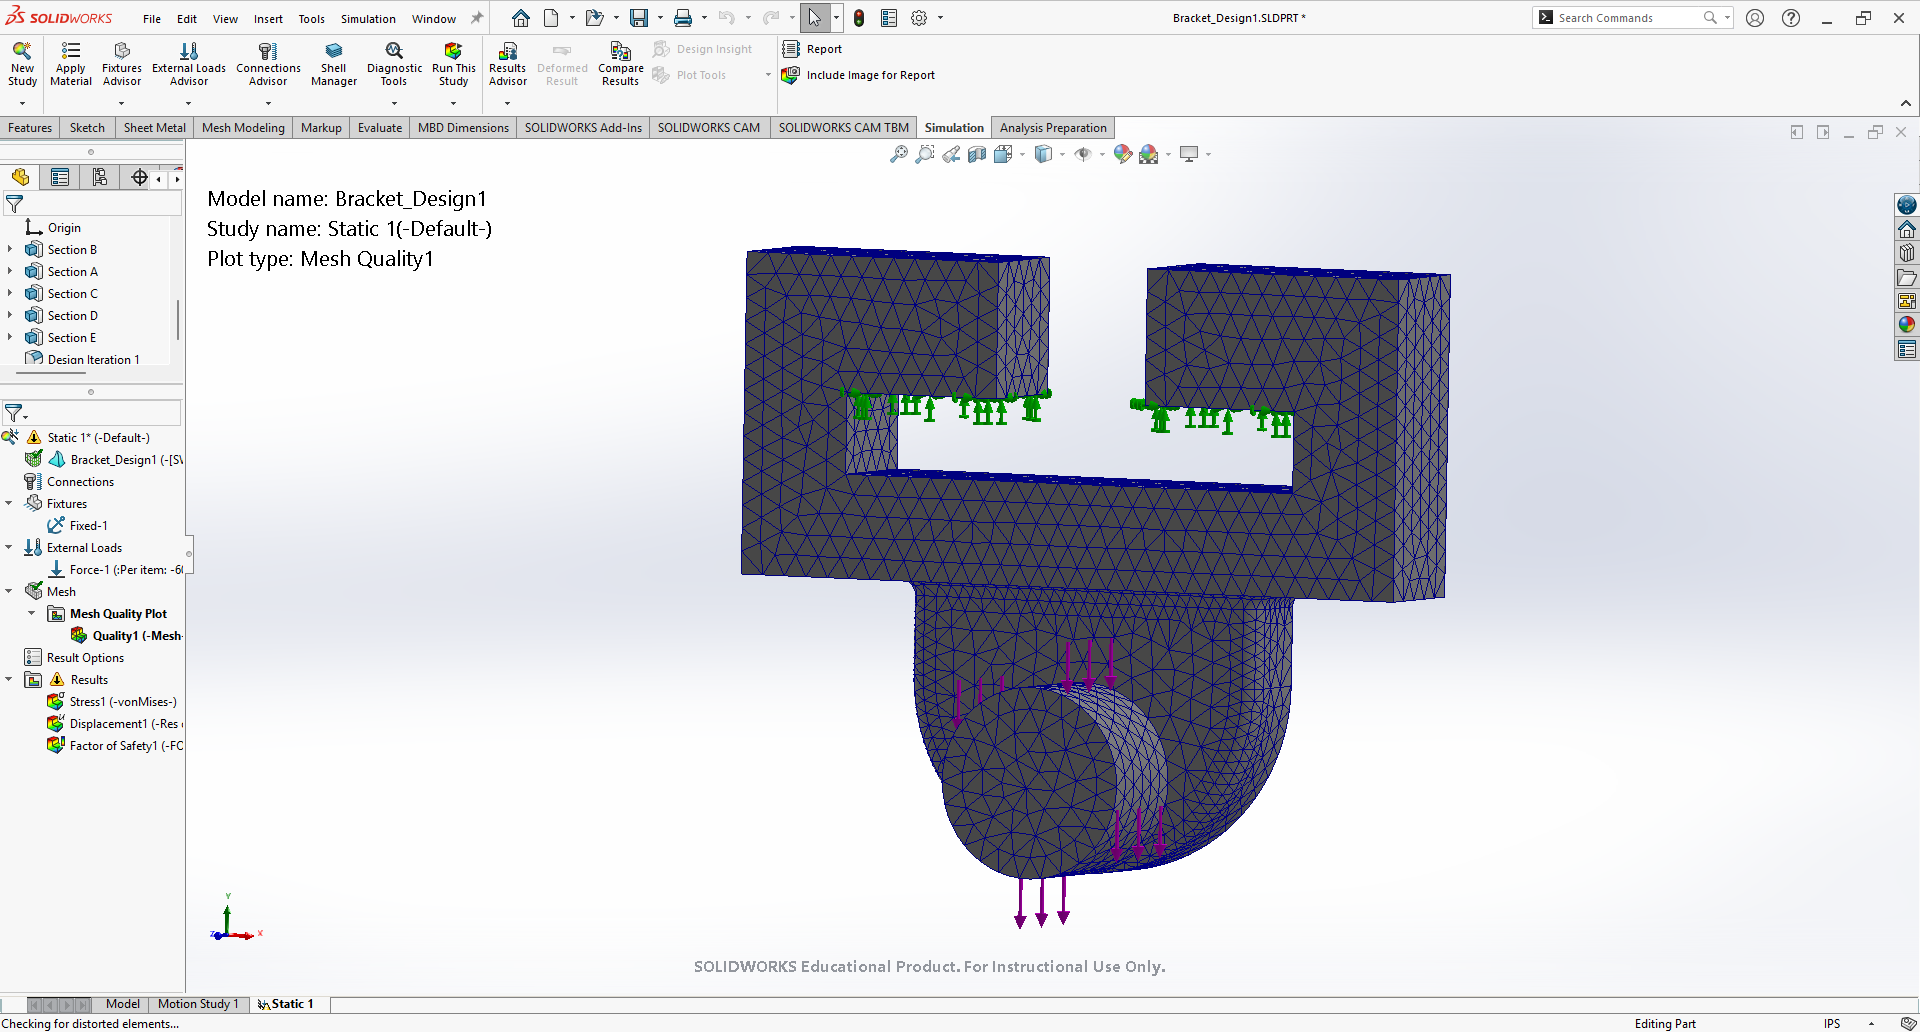Open FeatureManager design tree tab
This screenshot has height=1032, width=1920.
[x=21, y=177]
